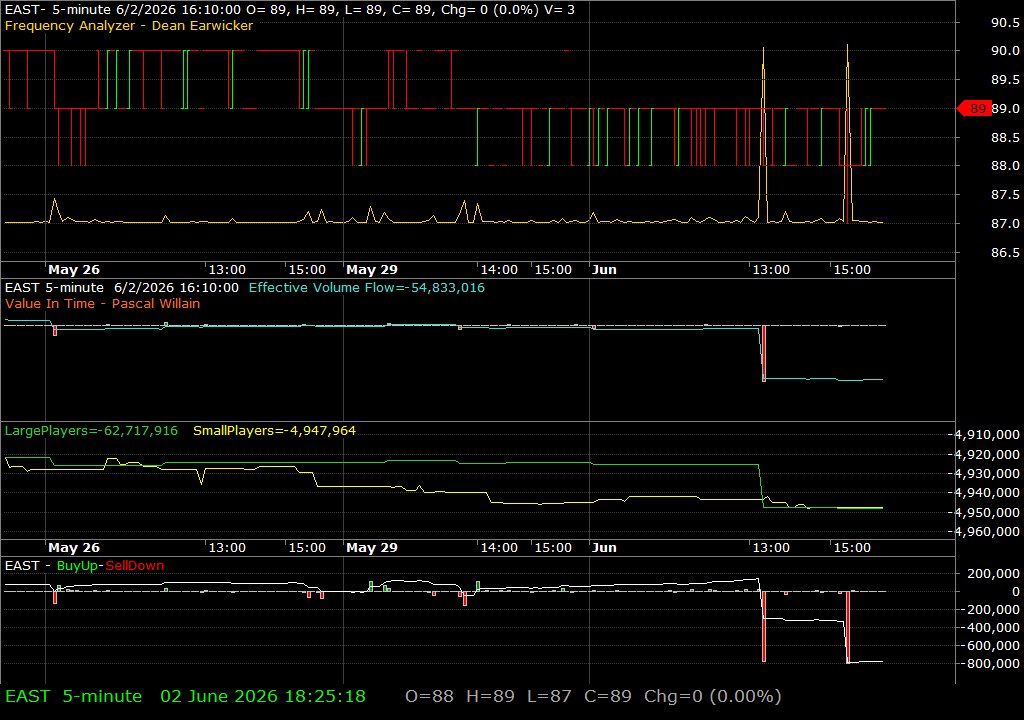Click 'May 26' date on the top time axis
Screen dimensions: 1024x720
pos(74,270)
